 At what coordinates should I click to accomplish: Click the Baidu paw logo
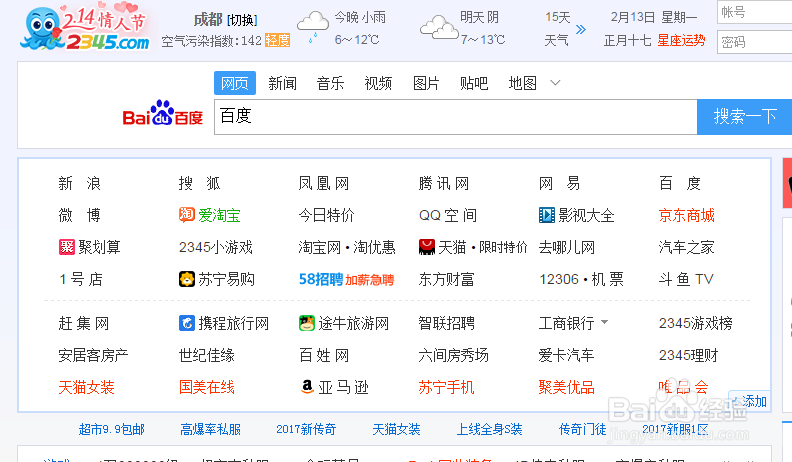point(163,113)
